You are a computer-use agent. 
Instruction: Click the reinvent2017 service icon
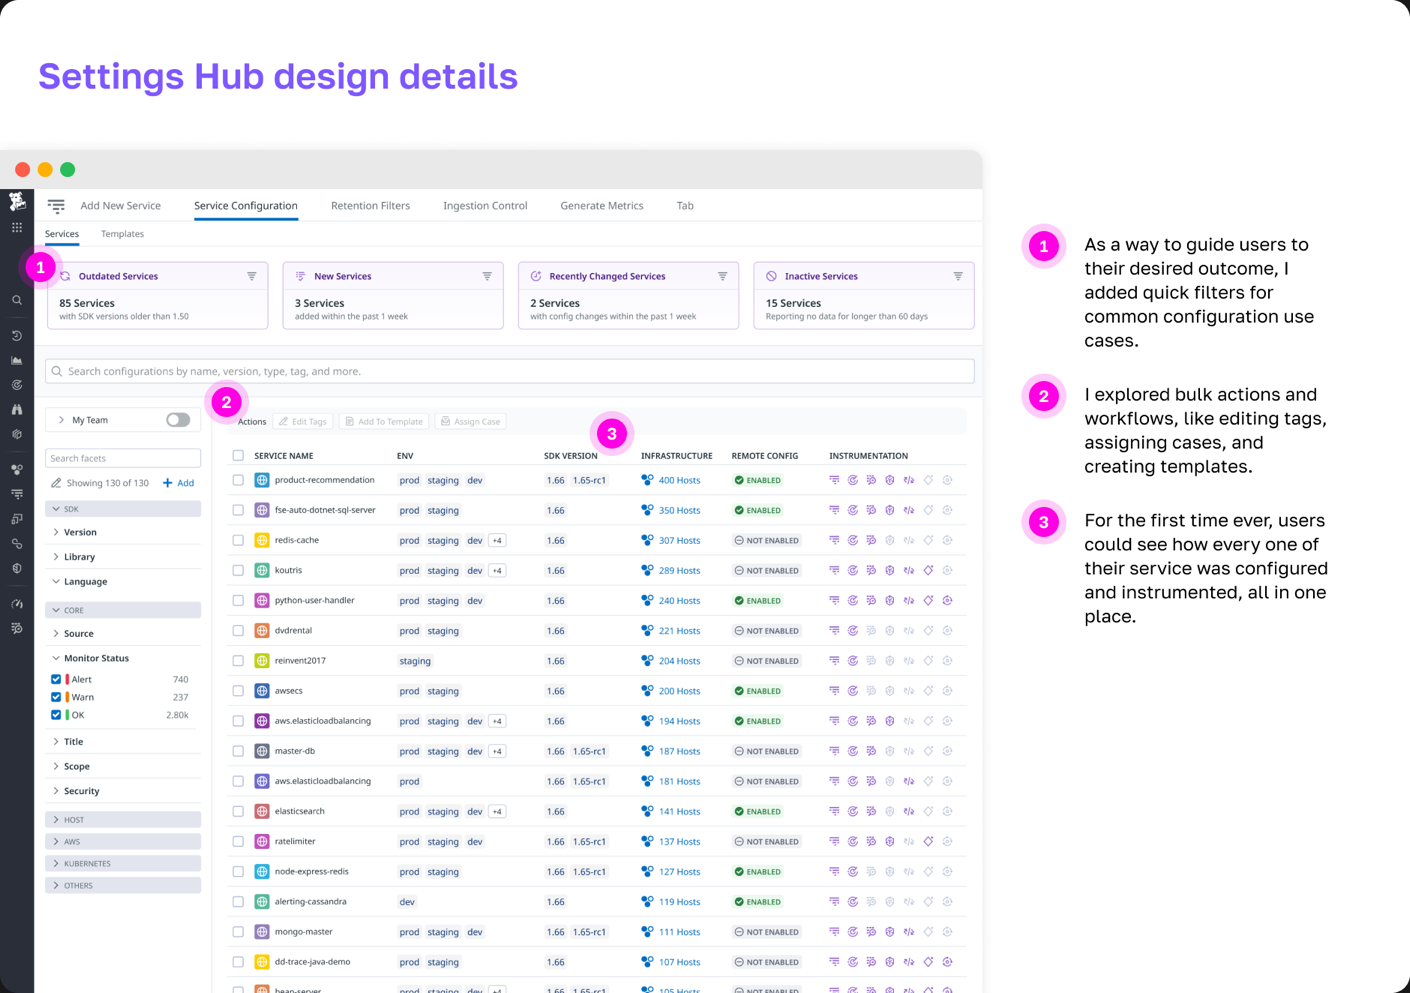pos(262,661)
